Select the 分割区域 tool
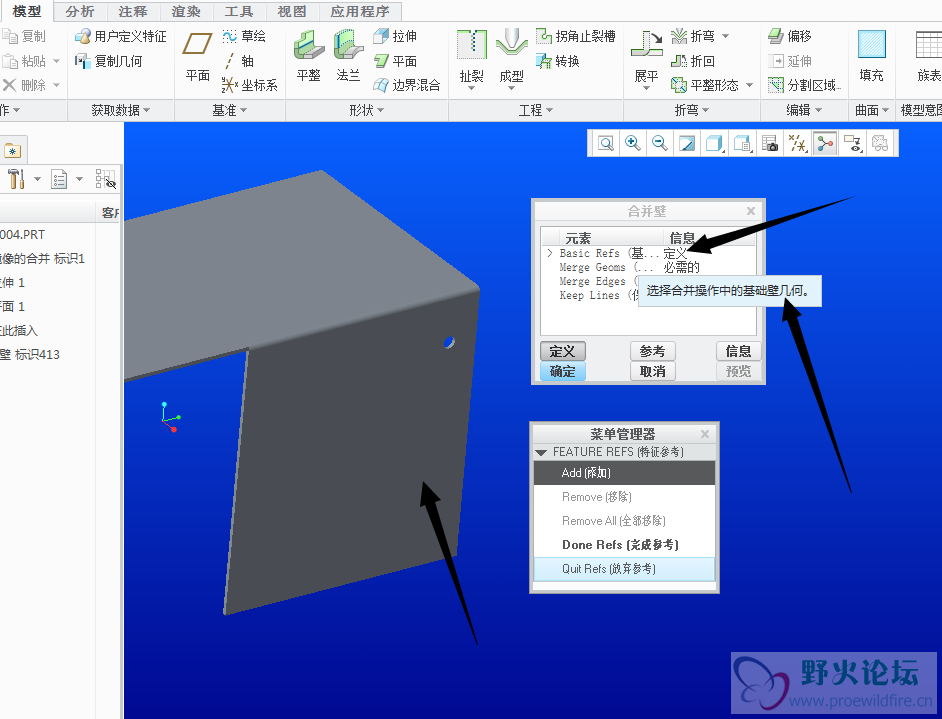The height and width of the screenshot is (719, 942). [804, 85]
